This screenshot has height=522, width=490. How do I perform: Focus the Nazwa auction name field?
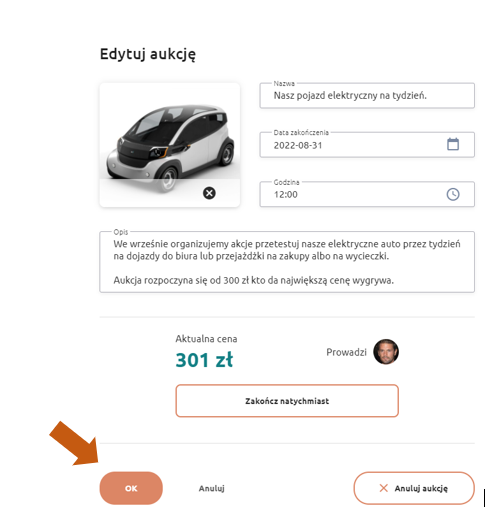coord(367,96)
